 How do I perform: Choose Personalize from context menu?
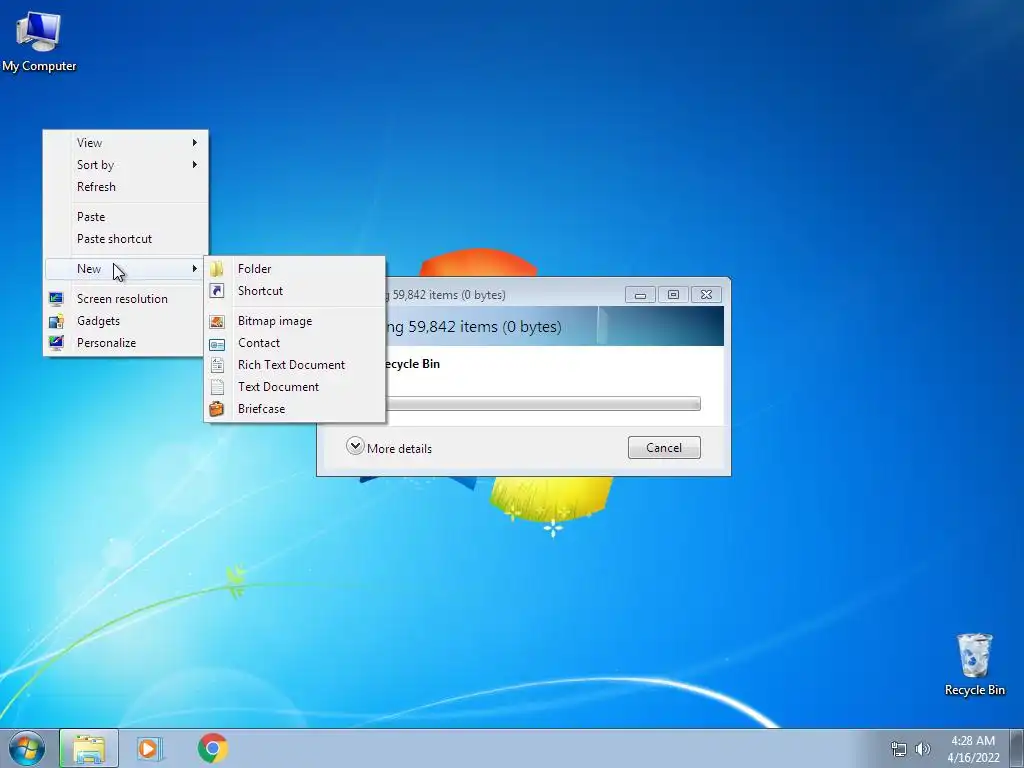tap(124, 343)
